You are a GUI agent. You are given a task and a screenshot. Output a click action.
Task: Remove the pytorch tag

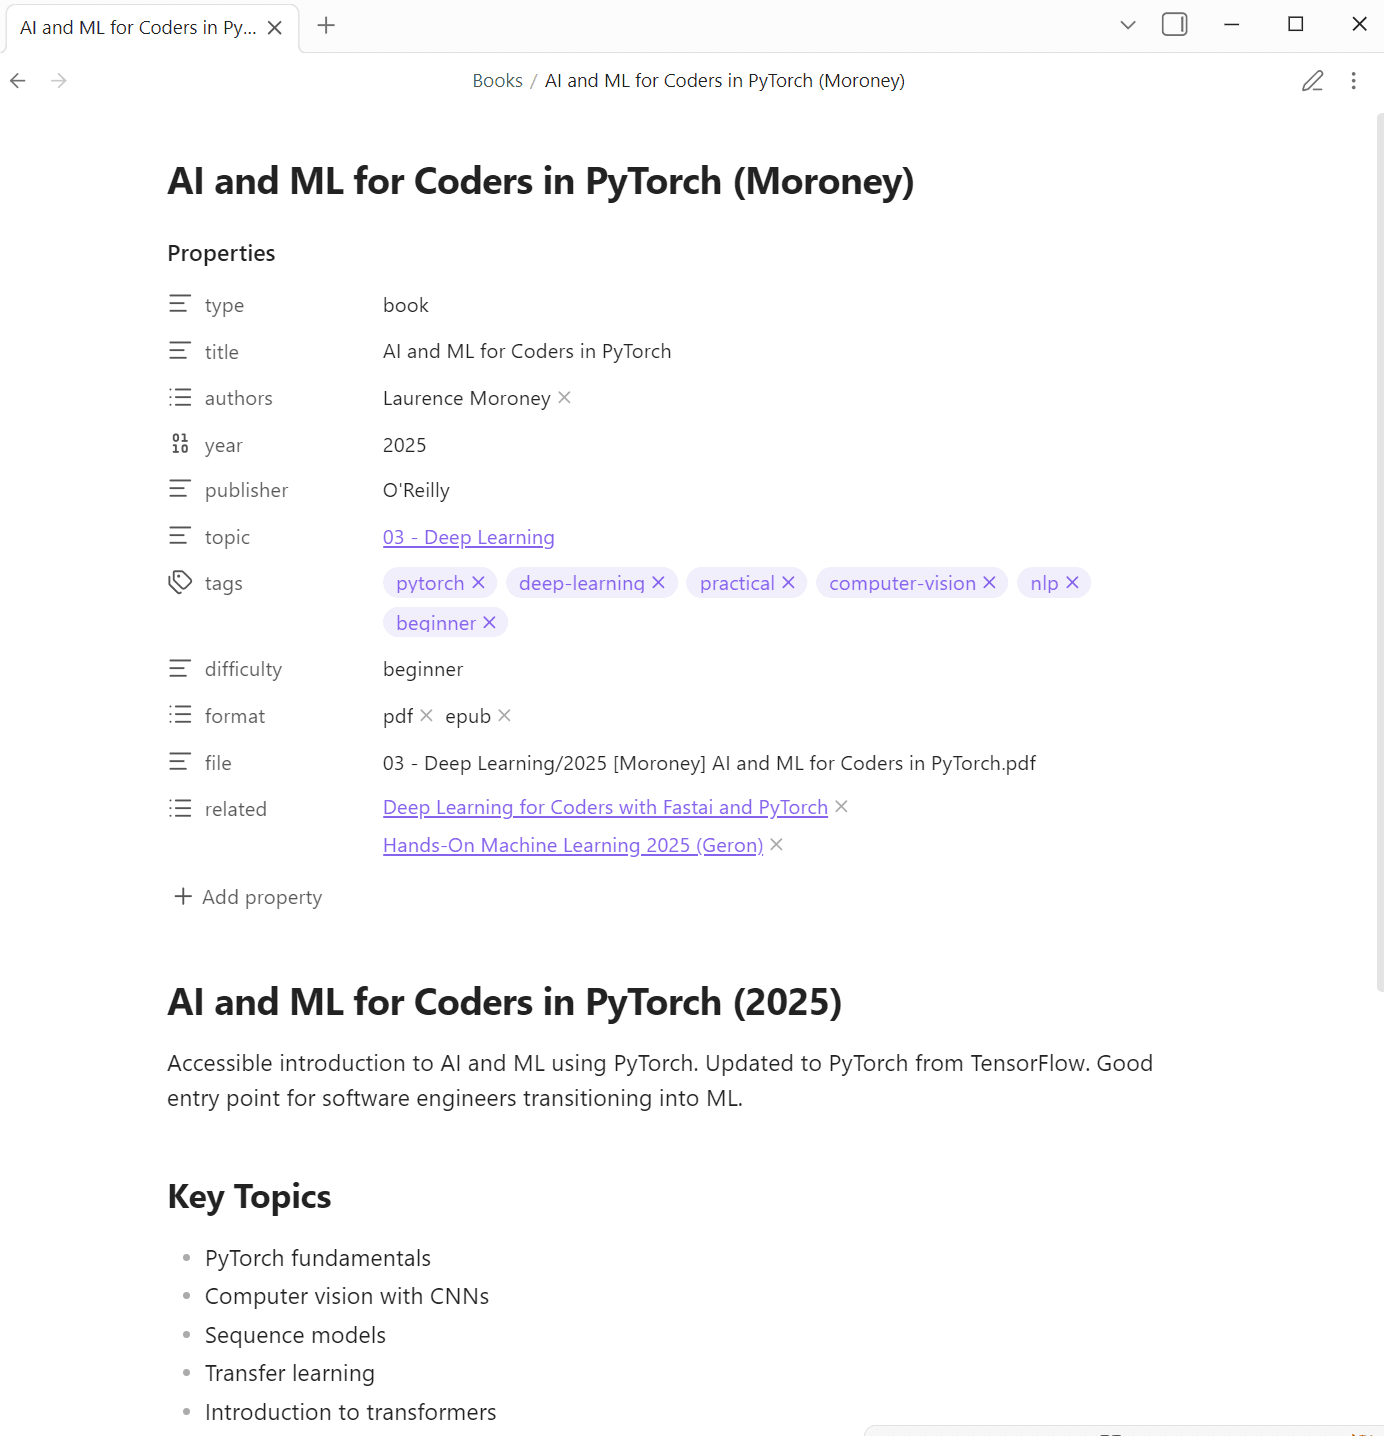[x=478, y=583]
